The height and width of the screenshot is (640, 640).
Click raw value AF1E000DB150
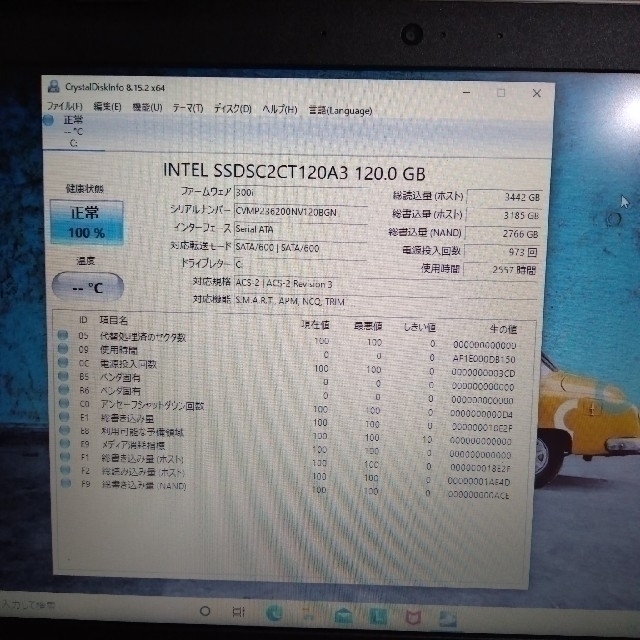tap(484, 359)
